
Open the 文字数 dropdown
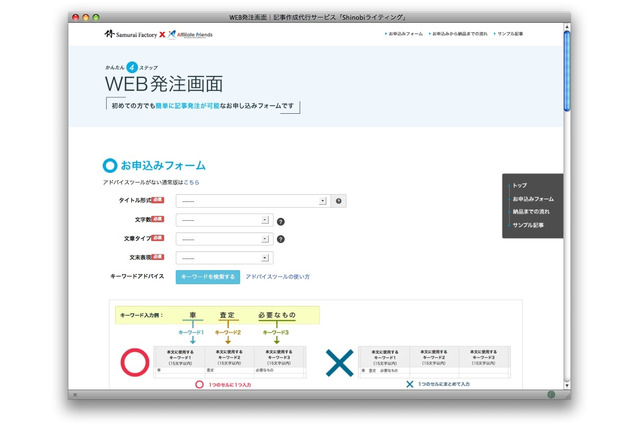224,220
